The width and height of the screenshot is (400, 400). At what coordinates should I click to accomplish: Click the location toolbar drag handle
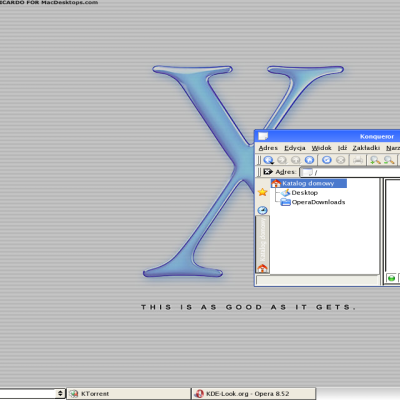pos(259,172)
